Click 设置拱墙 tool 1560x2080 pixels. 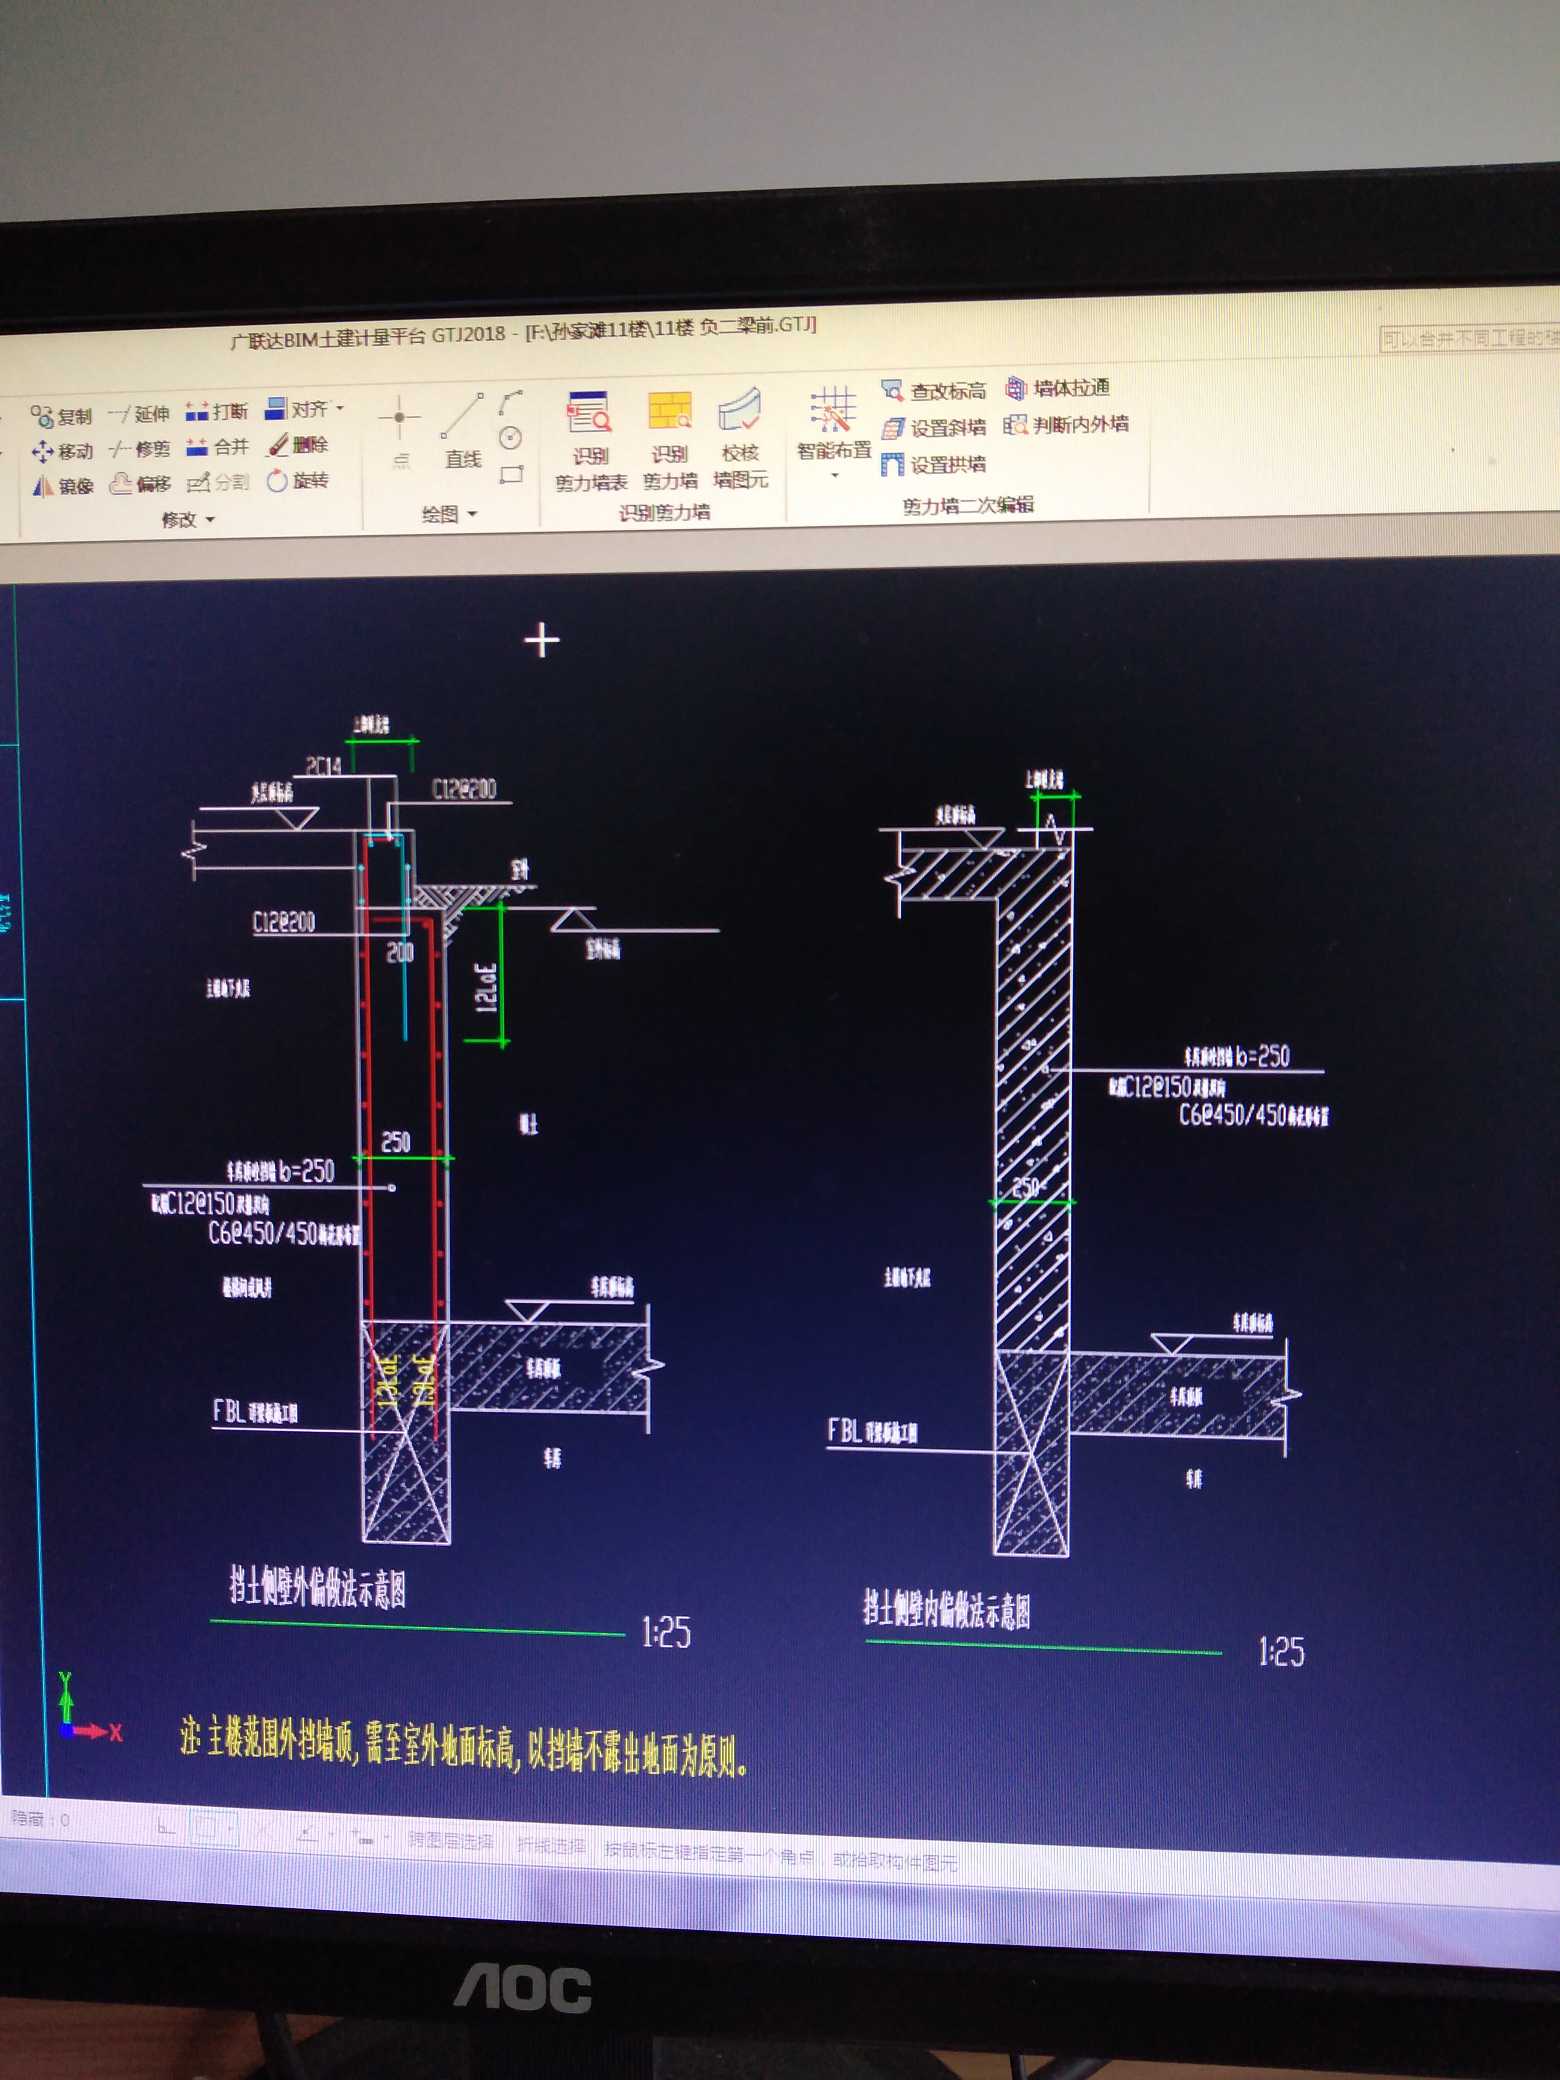[934, 464]
